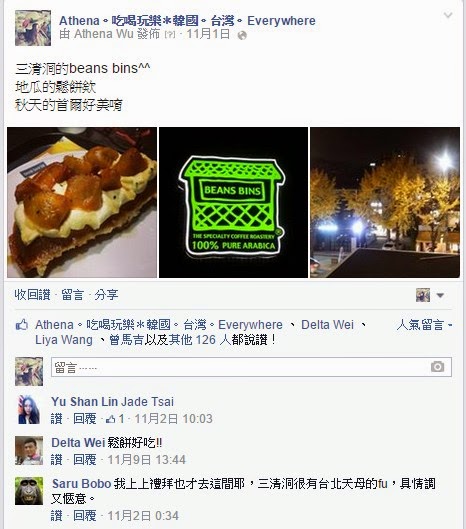Click 分享 to share the post

click(106, 295)
